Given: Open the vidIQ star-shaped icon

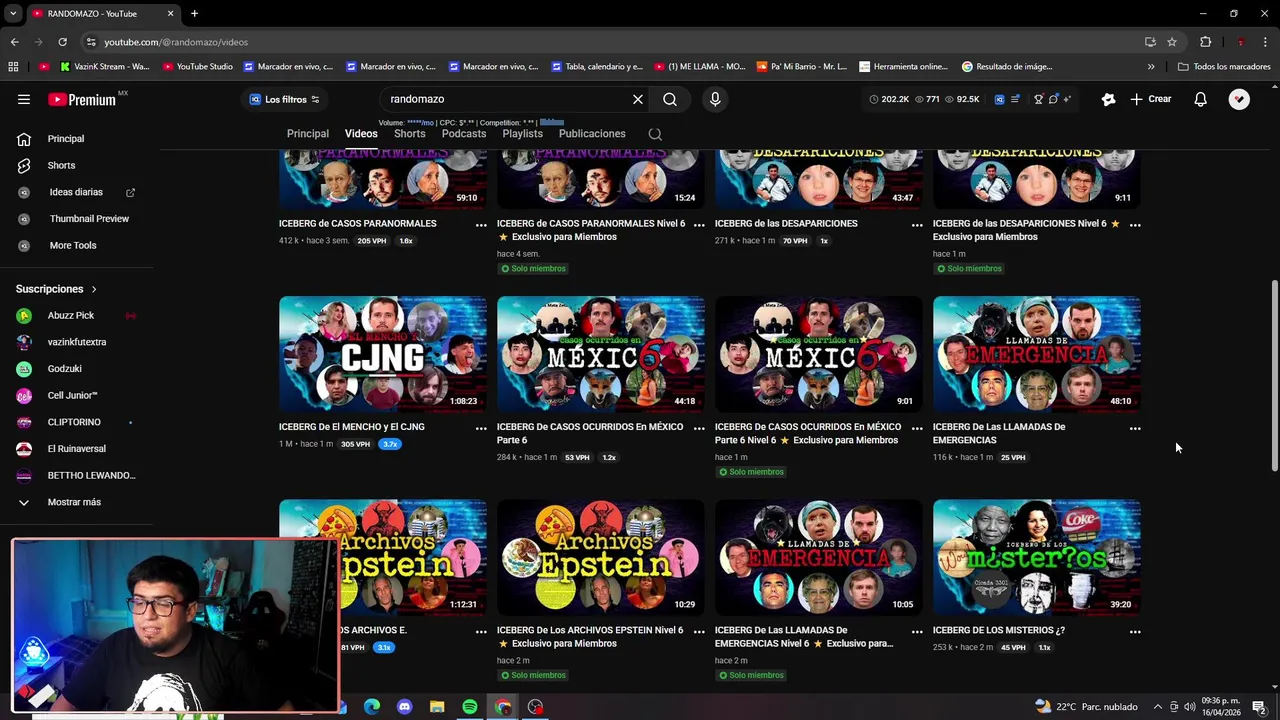Looking at the screenshot, I should click(1108, 99).
